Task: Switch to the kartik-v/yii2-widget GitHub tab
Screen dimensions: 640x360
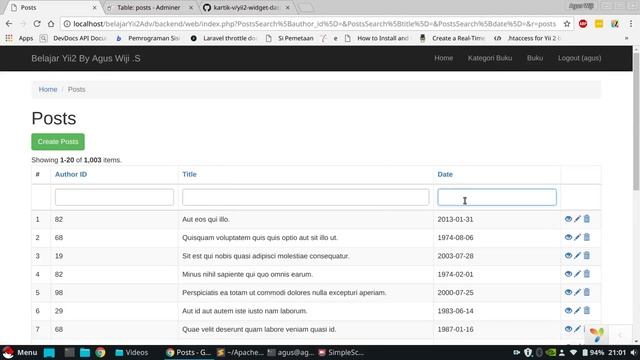Action: [x=246, y=7]
